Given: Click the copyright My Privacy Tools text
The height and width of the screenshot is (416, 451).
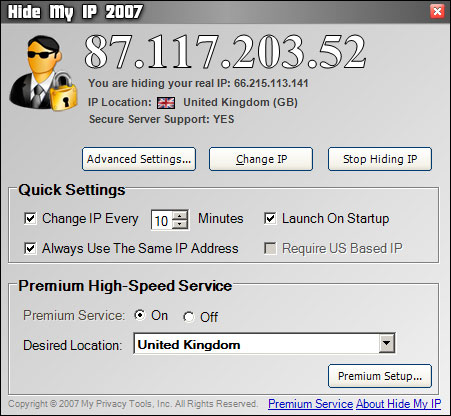Looking at the screenshot, I should [133, 404].
